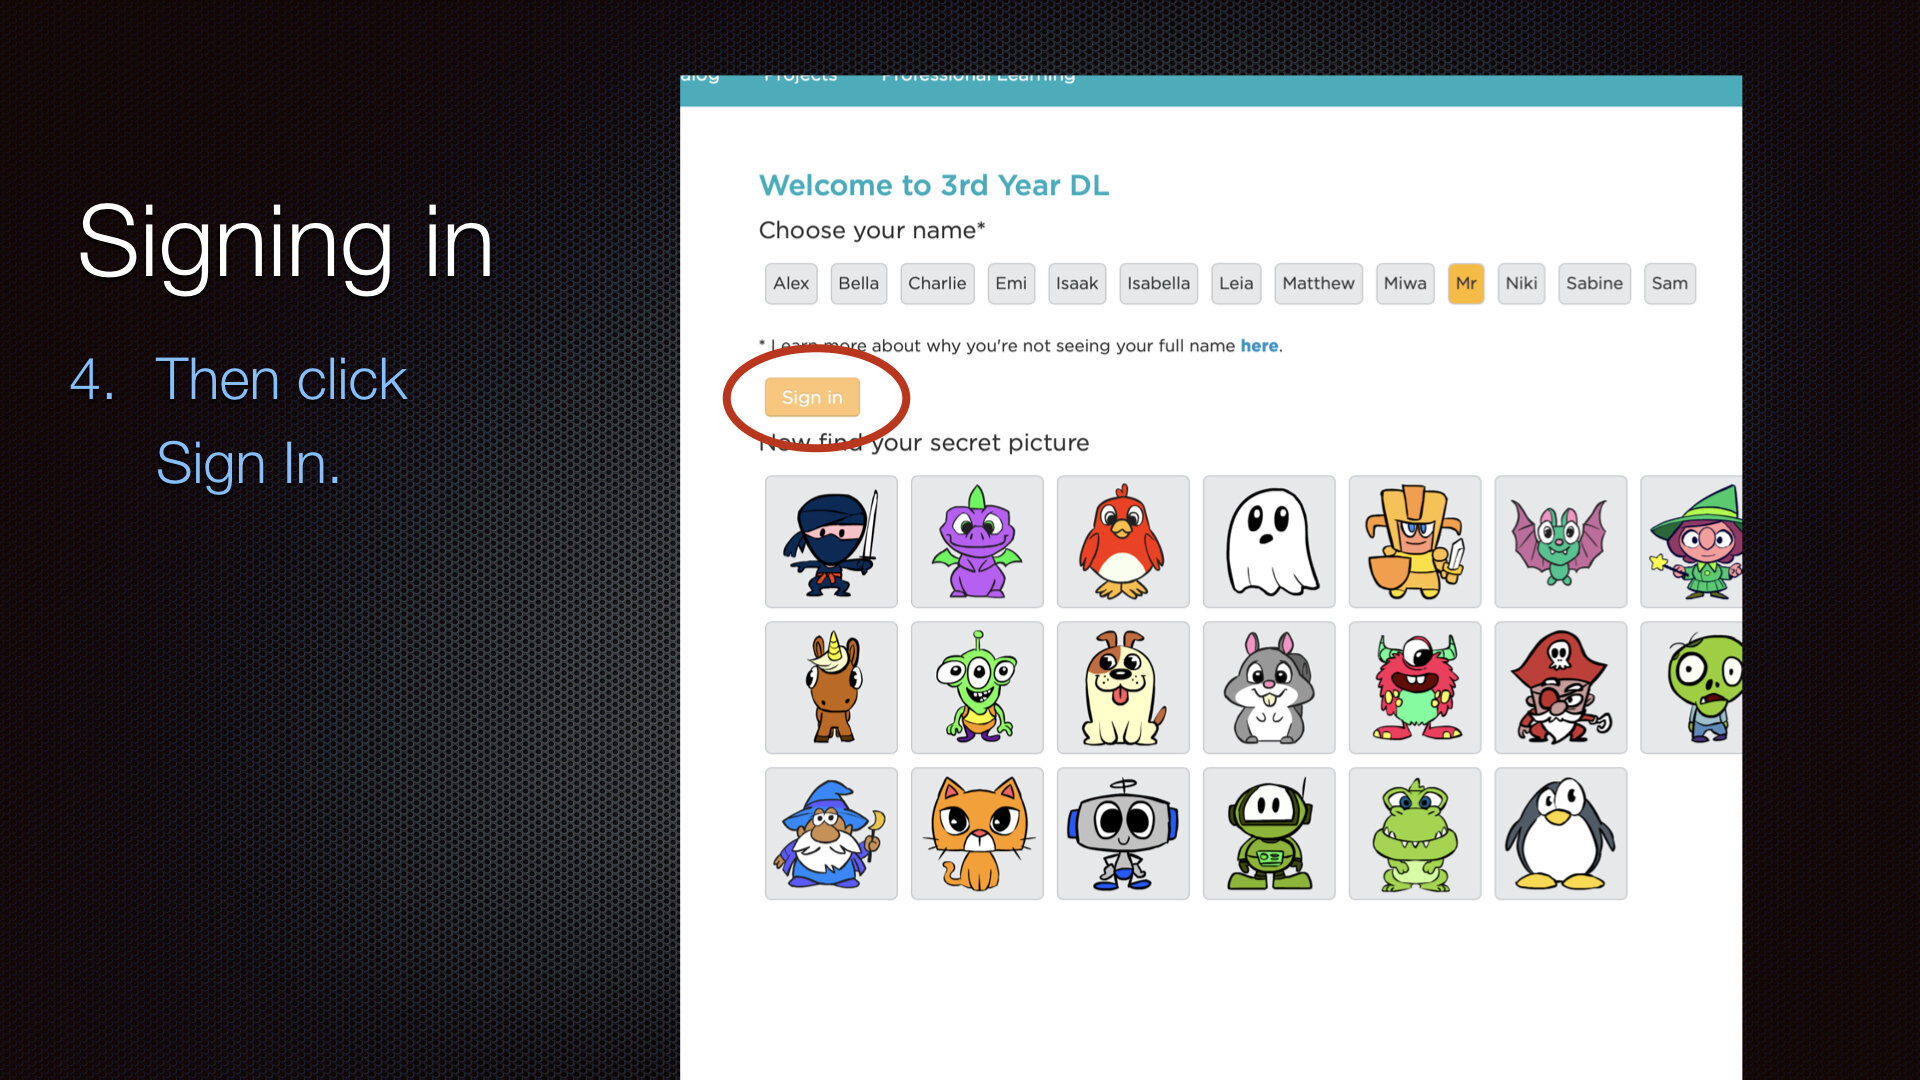Pick the name Sam

coord(1669,284)
